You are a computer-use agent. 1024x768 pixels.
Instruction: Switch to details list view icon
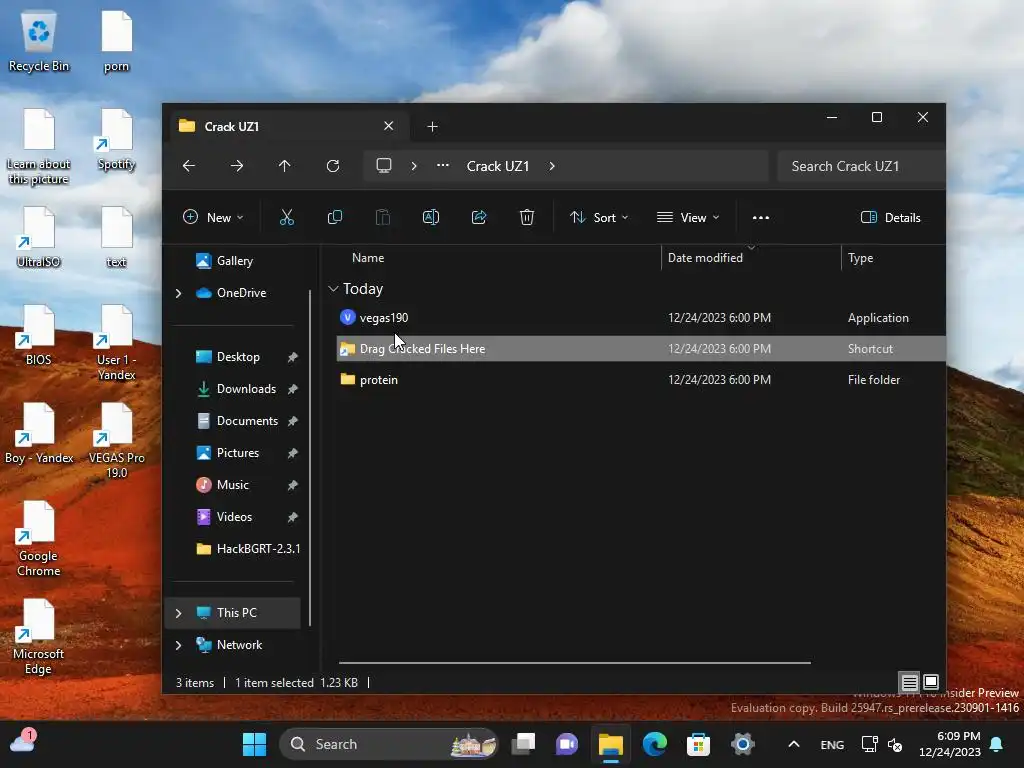[909, 683]
